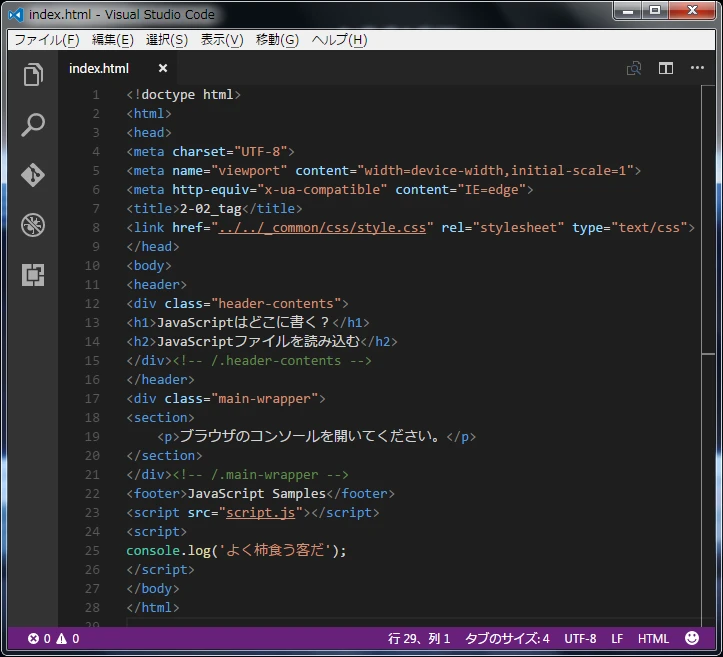
Task: Close the index.html editor tab
Action: click(x=163, y=68)
